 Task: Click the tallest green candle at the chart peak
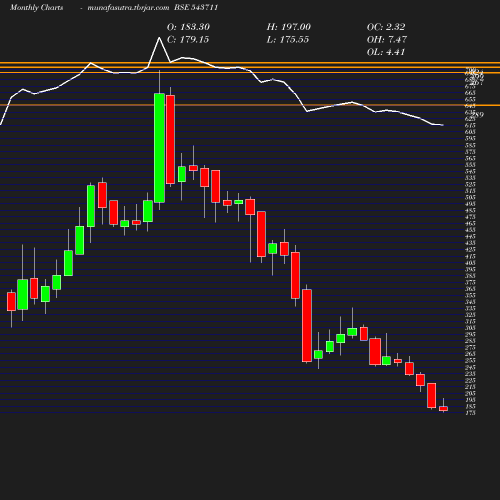159,148
